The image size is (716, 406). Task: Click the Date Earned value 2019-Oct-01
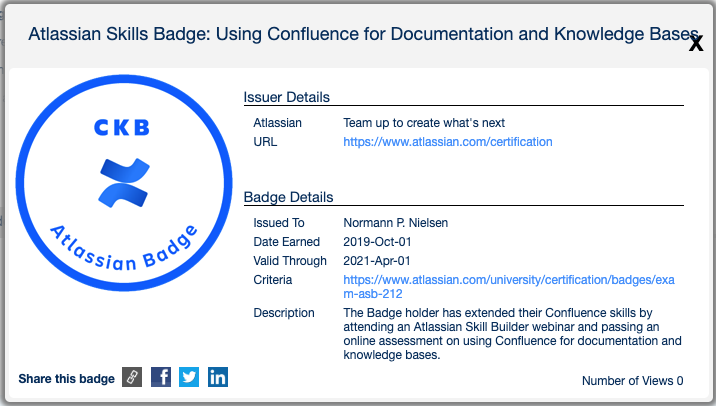coord(377,242)
